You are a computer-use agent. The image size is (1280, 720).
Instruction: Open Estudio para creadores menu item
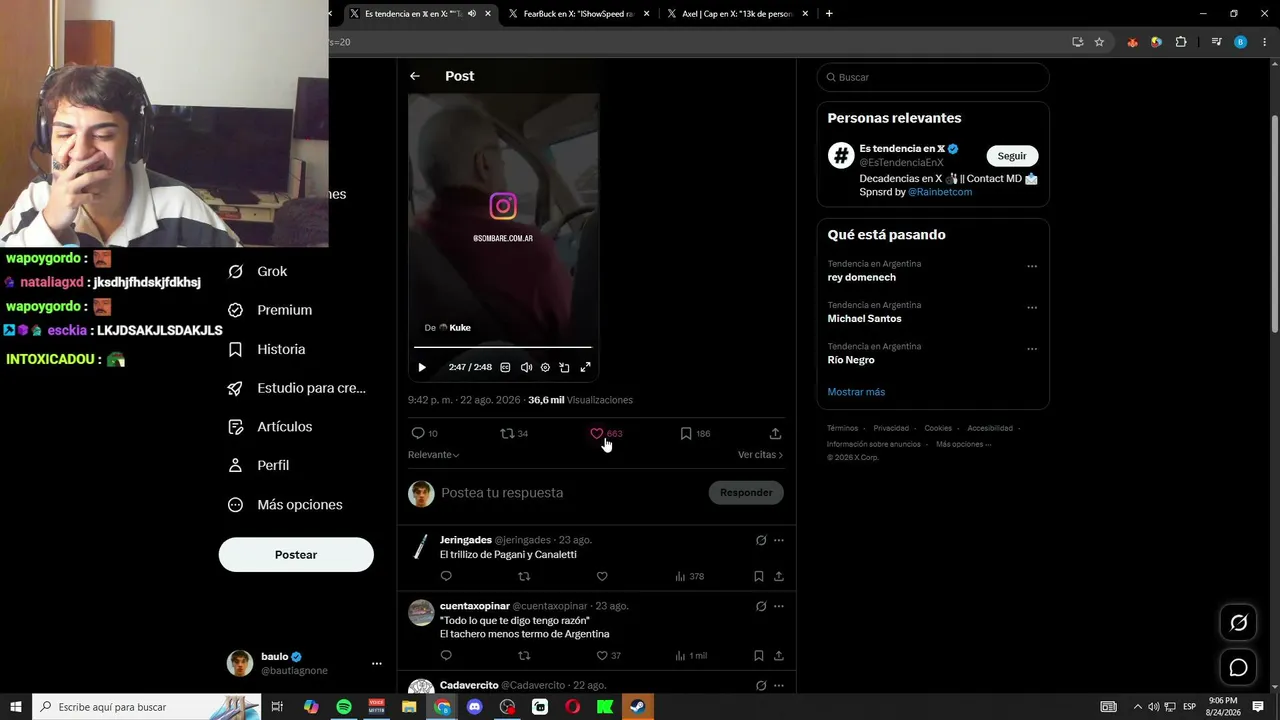point(297,388)
